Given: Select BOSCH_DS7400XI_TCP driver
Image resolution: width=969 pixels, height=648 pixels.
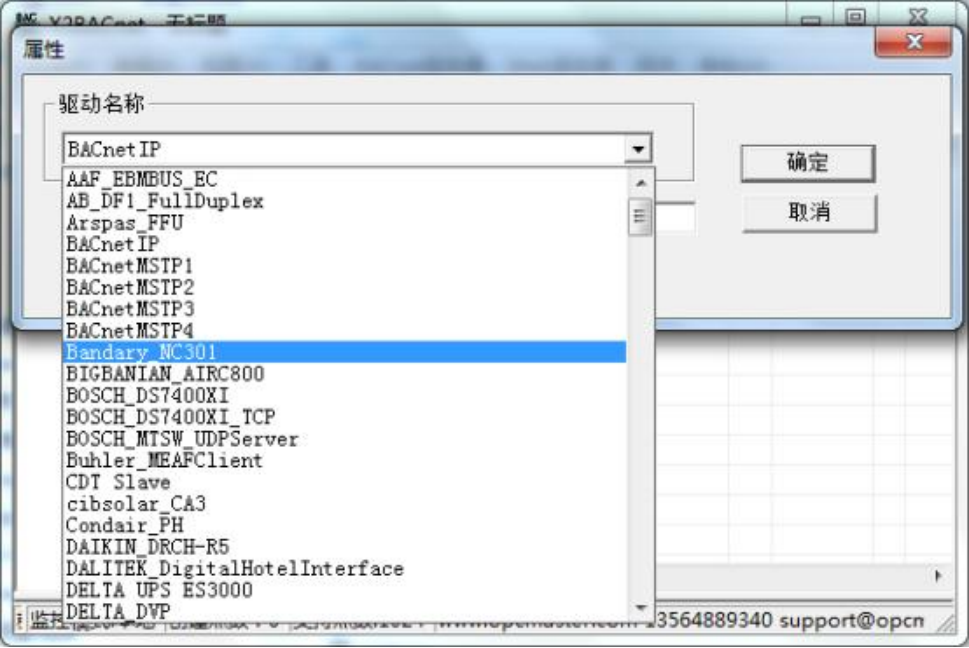Looking at the screenshot, I should (345, 417).
